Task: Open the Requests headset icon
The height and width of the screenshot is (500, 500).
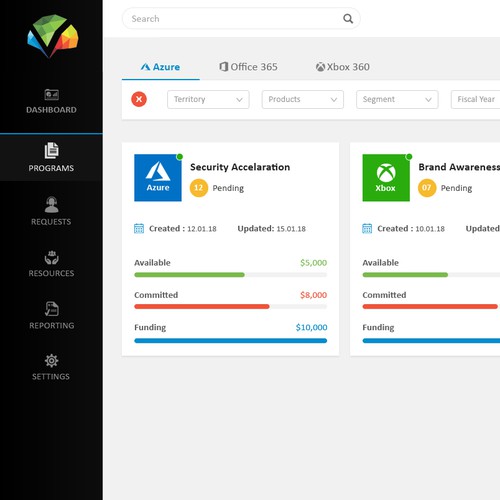Action: [x=52, y=204]
